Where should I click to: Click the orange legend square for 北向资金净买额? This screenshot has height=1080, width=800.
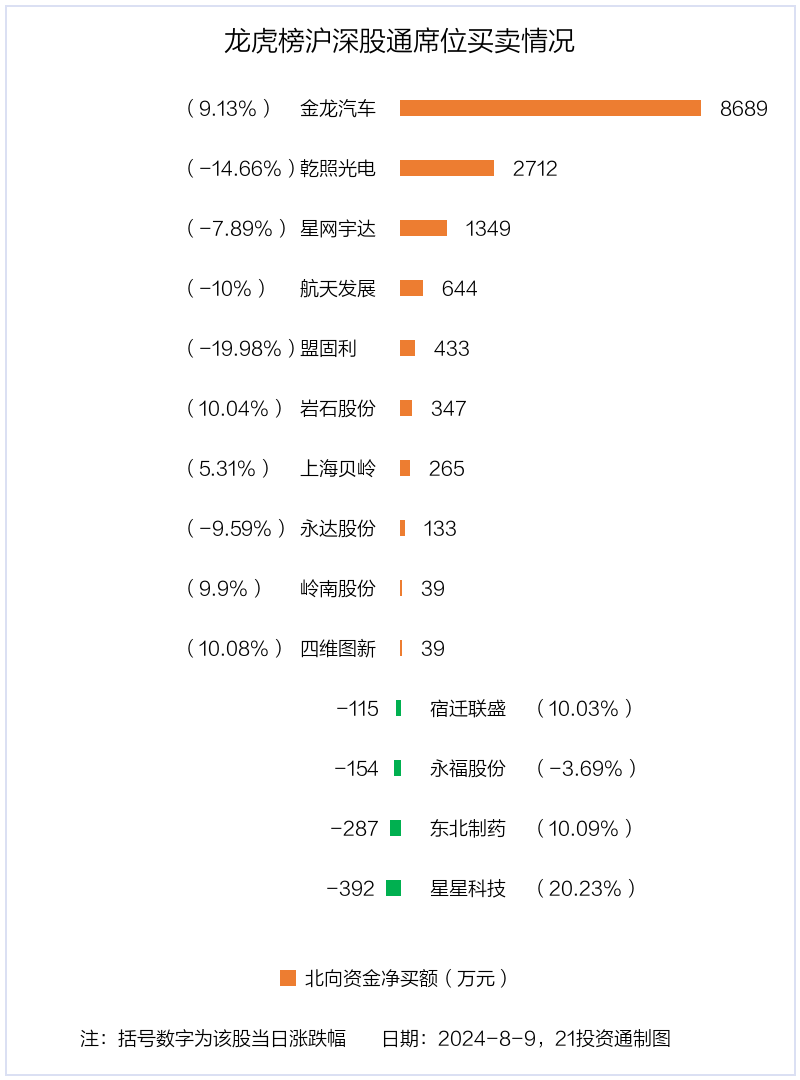click(287, 977)
